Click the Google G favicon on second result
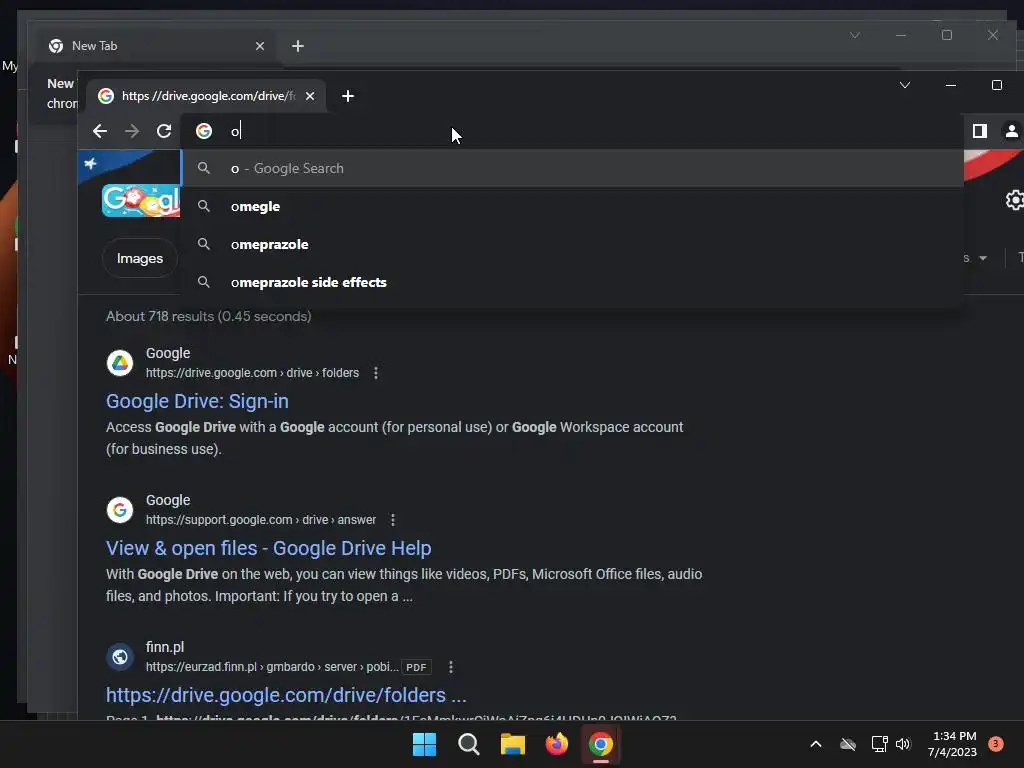 pyautogui.click(x=120, y=509)
